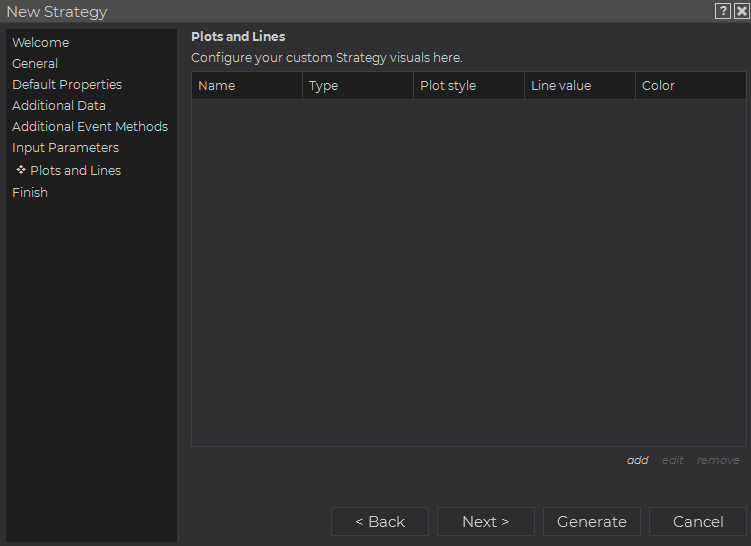Open the Input Parameters step

click(x=66, y=148)
